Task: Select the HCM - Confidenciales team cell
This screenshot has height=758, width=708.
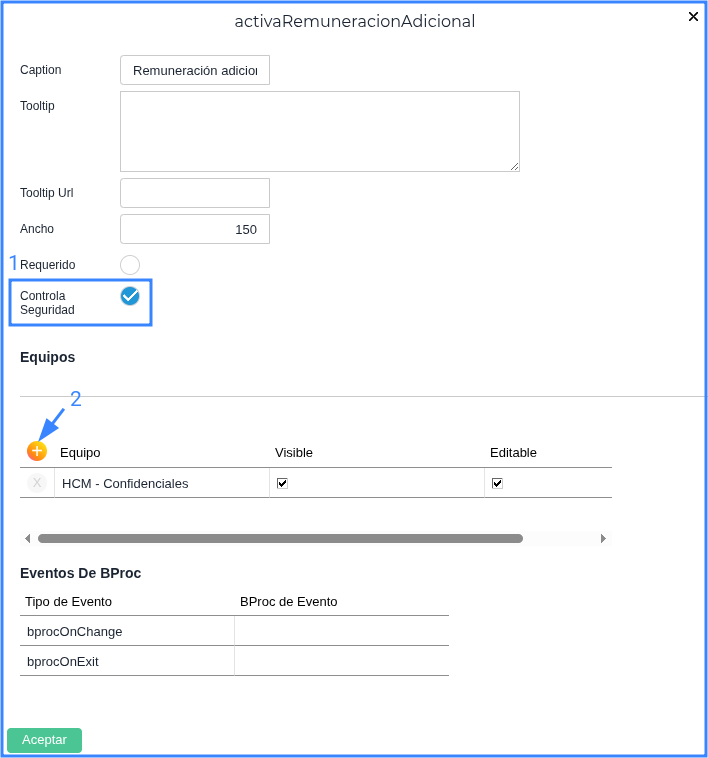Action: click(160, 483)
